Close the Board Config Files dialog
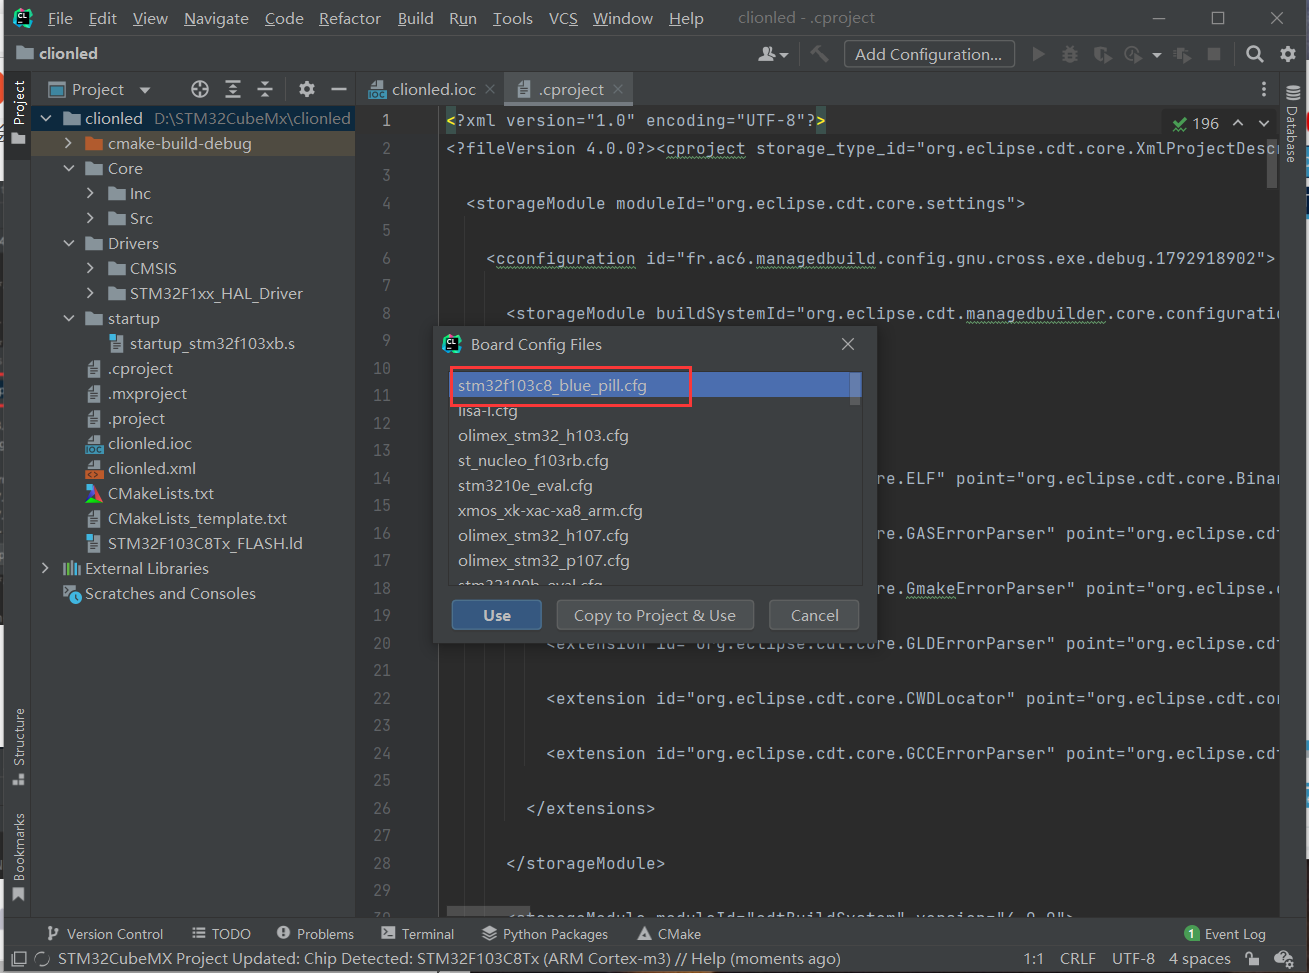 [x=848, y=344]
